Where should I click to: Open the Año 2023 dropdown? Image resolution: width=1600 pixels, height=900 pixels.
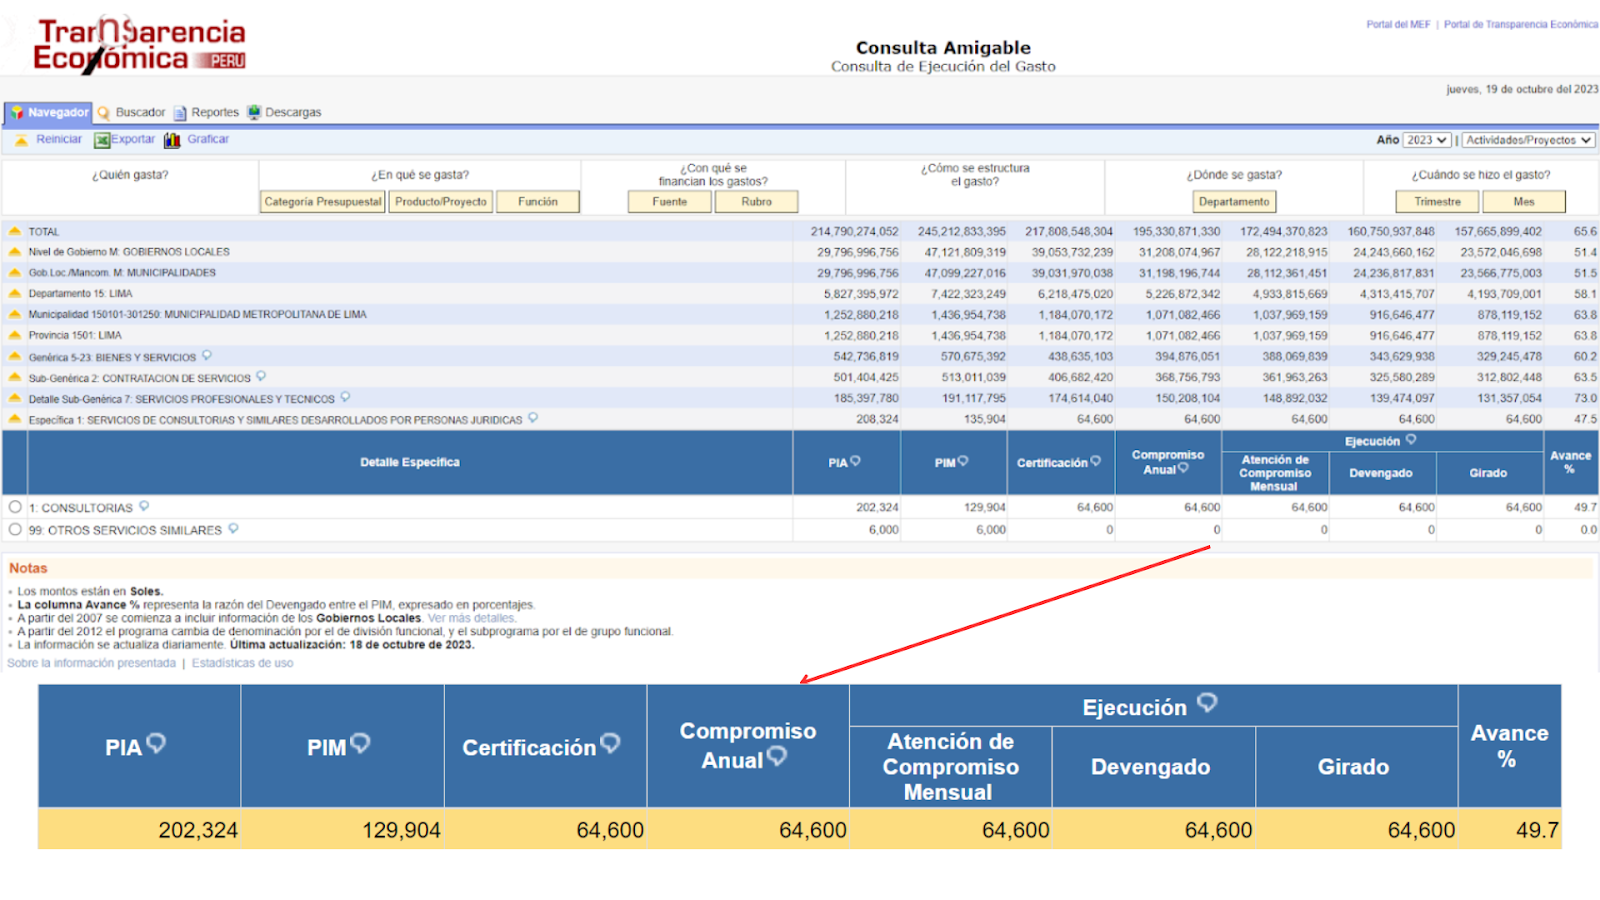click(1426, 140)
